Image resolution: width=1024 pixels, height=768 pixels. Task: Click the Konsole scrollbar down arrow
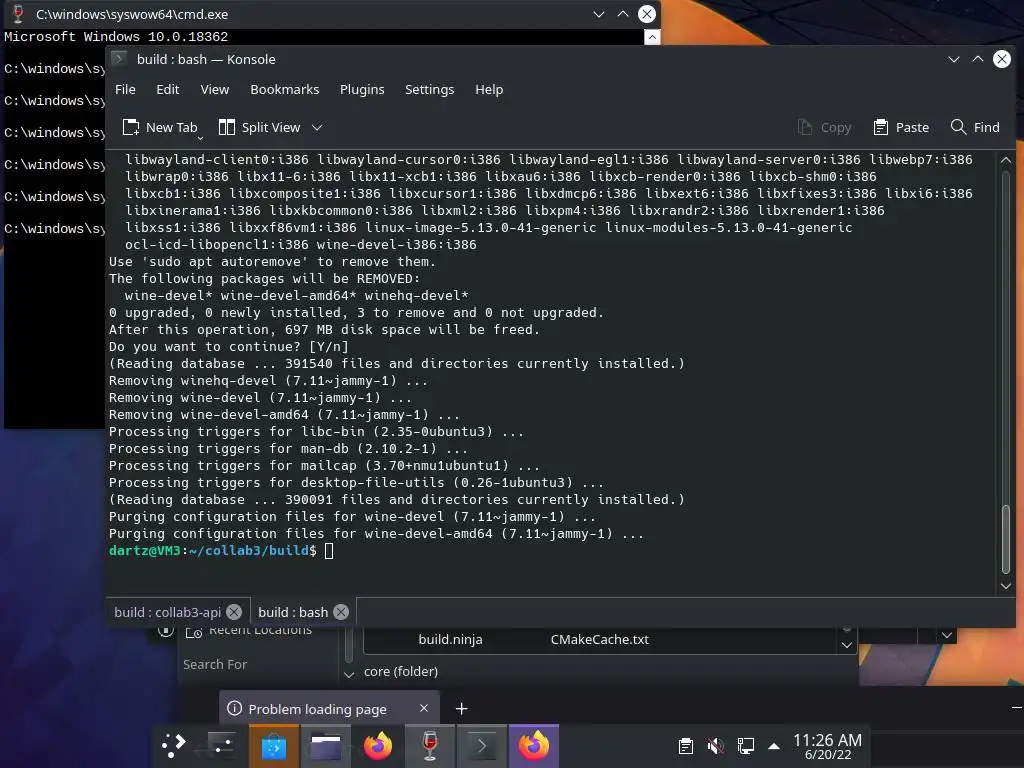pos(1006,586)
